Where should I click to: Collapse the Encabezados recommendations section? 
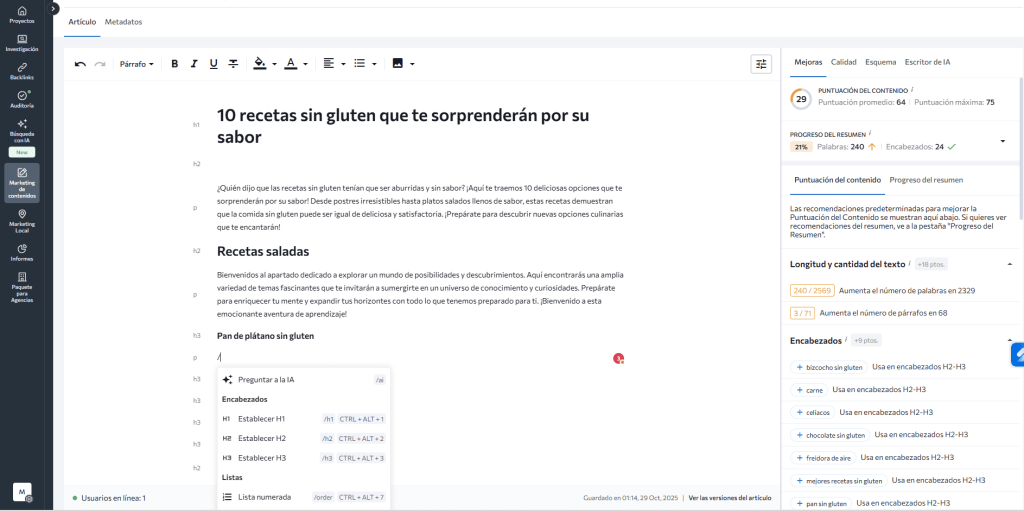pyautogui.click(x=1010, y=340)
